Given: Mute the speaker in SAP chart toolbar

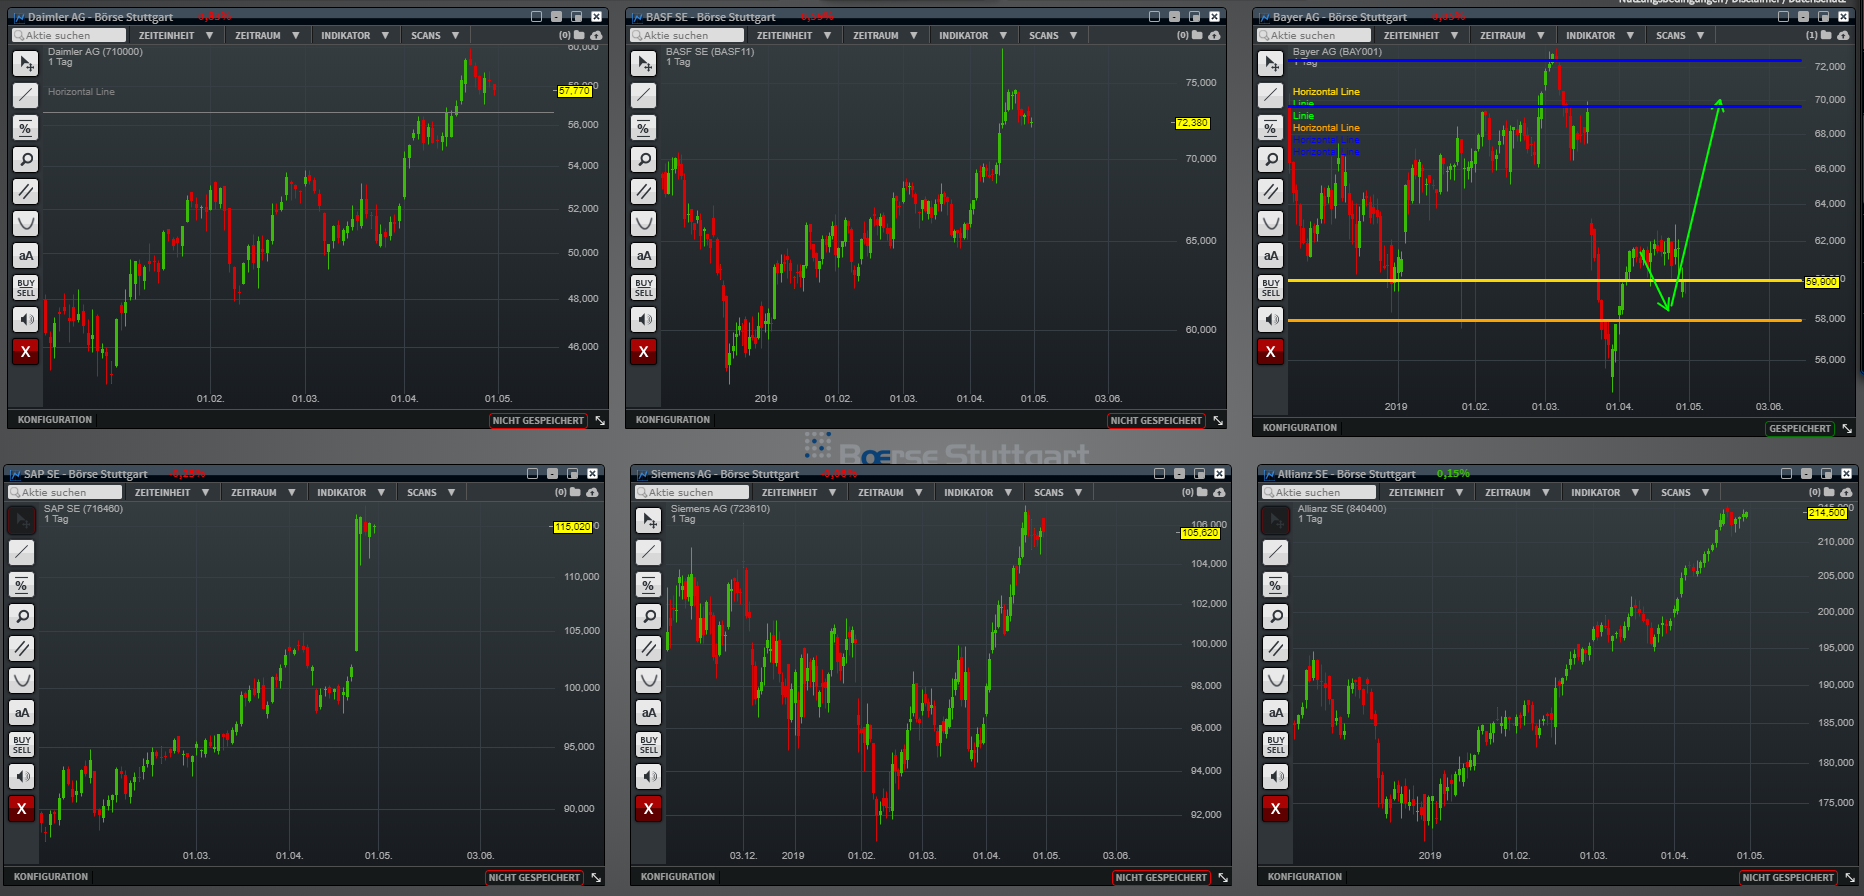Looking at the screenshot, I should (x=22, y=776).
